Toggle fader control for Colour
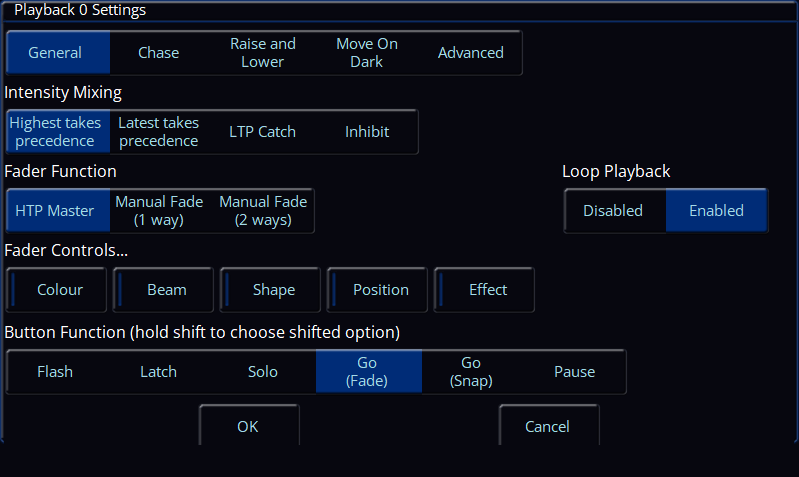Image resolution: width=799 pixels, height=477 pixels. pos(59,290)
